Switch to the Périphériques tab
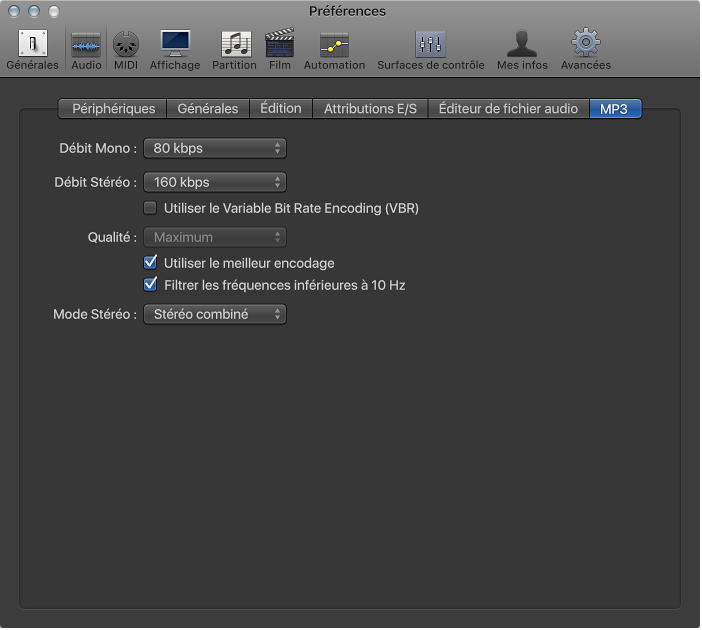This screenshot has height=630, width=702. pos(113,109)
